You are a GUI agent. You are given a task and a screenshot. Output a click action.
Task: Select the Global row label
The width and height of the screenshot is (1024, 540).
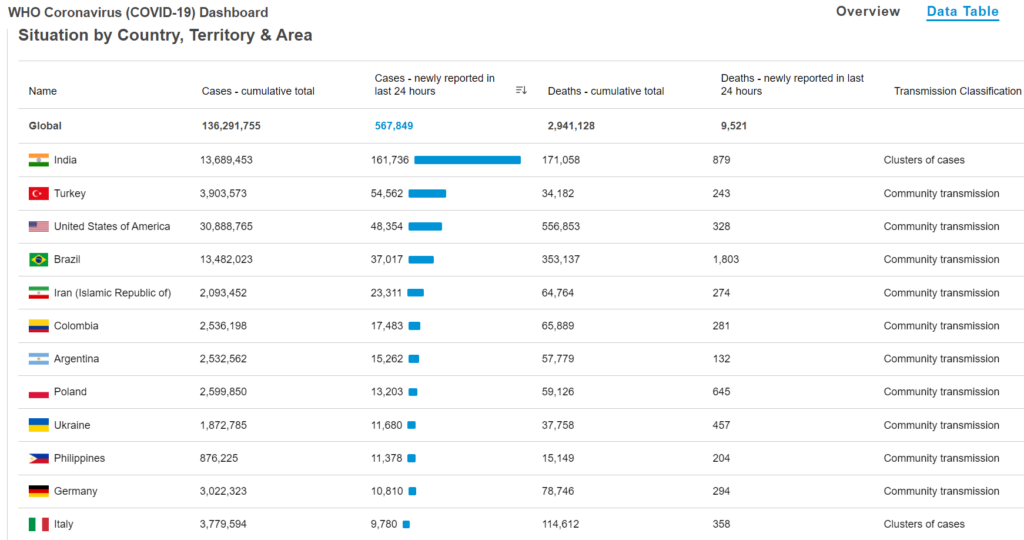point(45,126)
